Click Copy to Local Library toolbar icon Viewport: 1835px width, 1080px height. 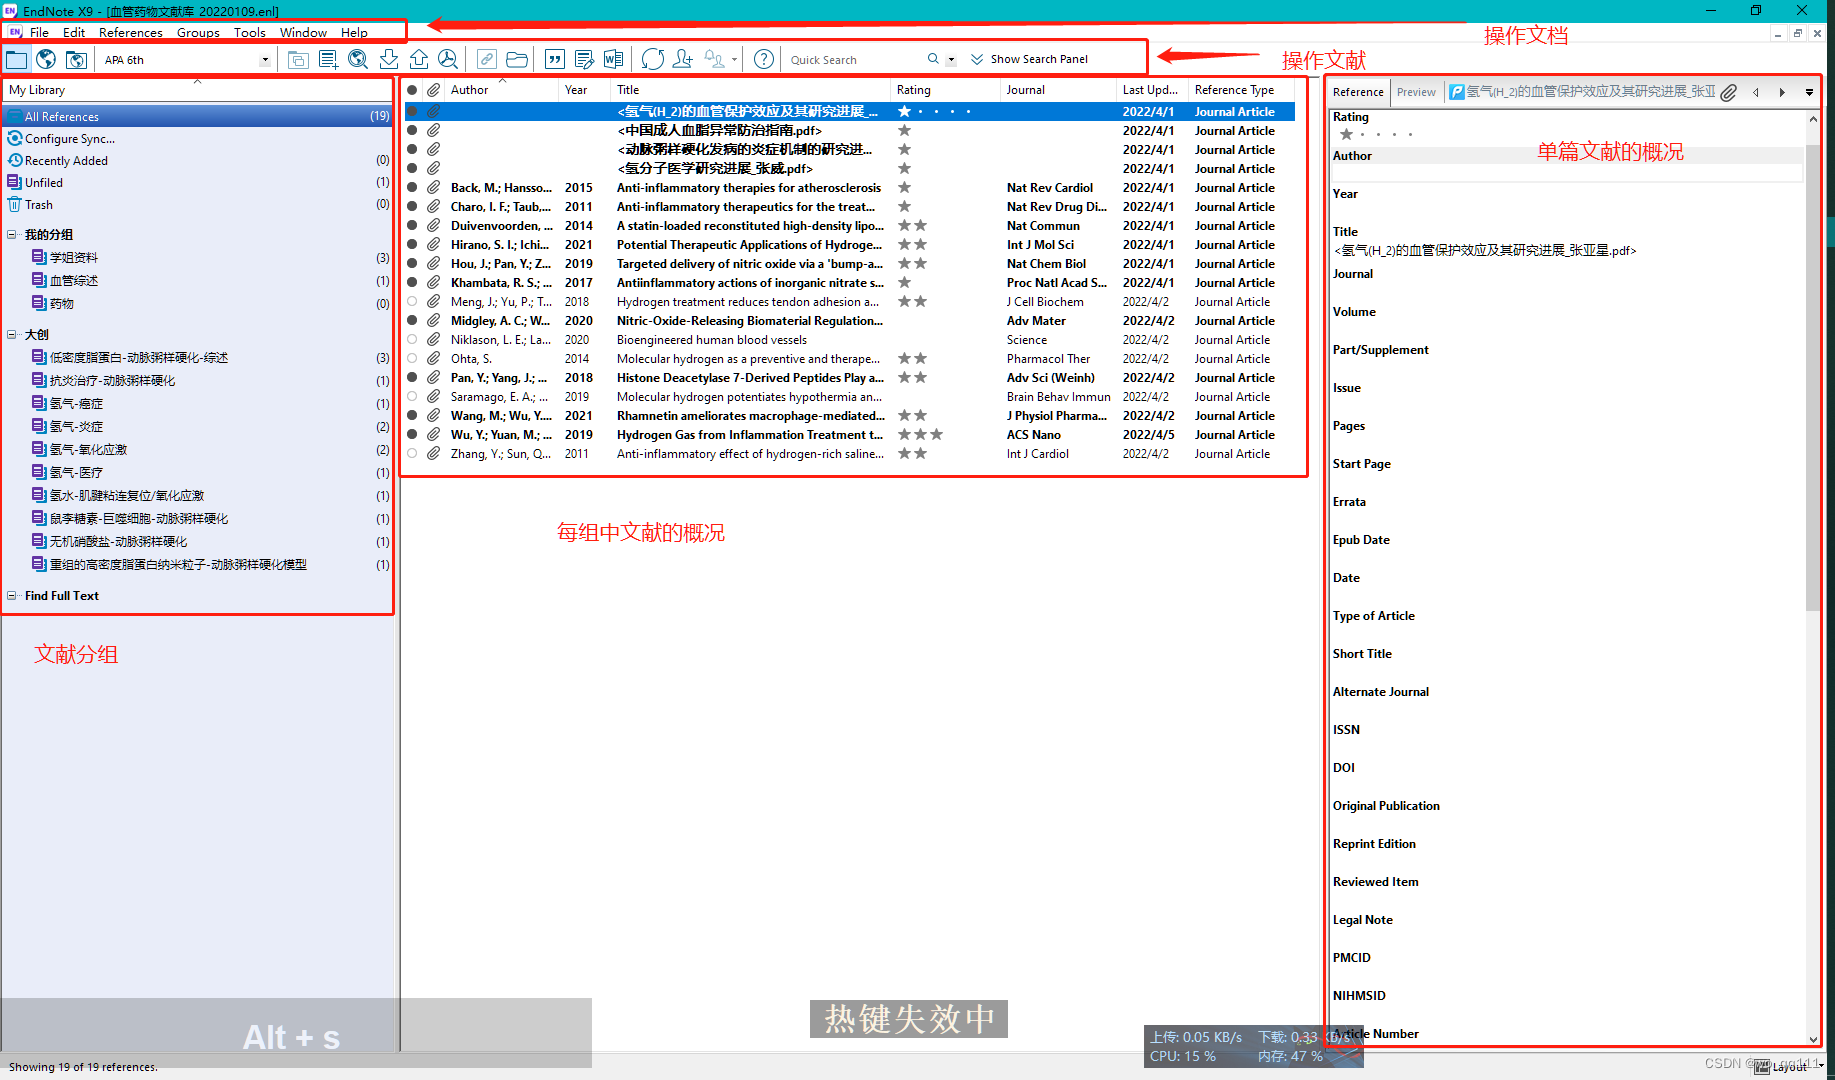click(298, 59)
